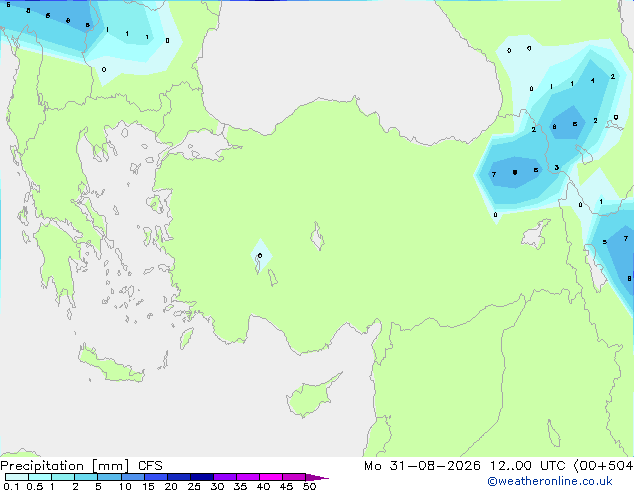Click the legend value '50'
Image resolution: width=634 pixels, height=490 pixels.
[309, 486]
